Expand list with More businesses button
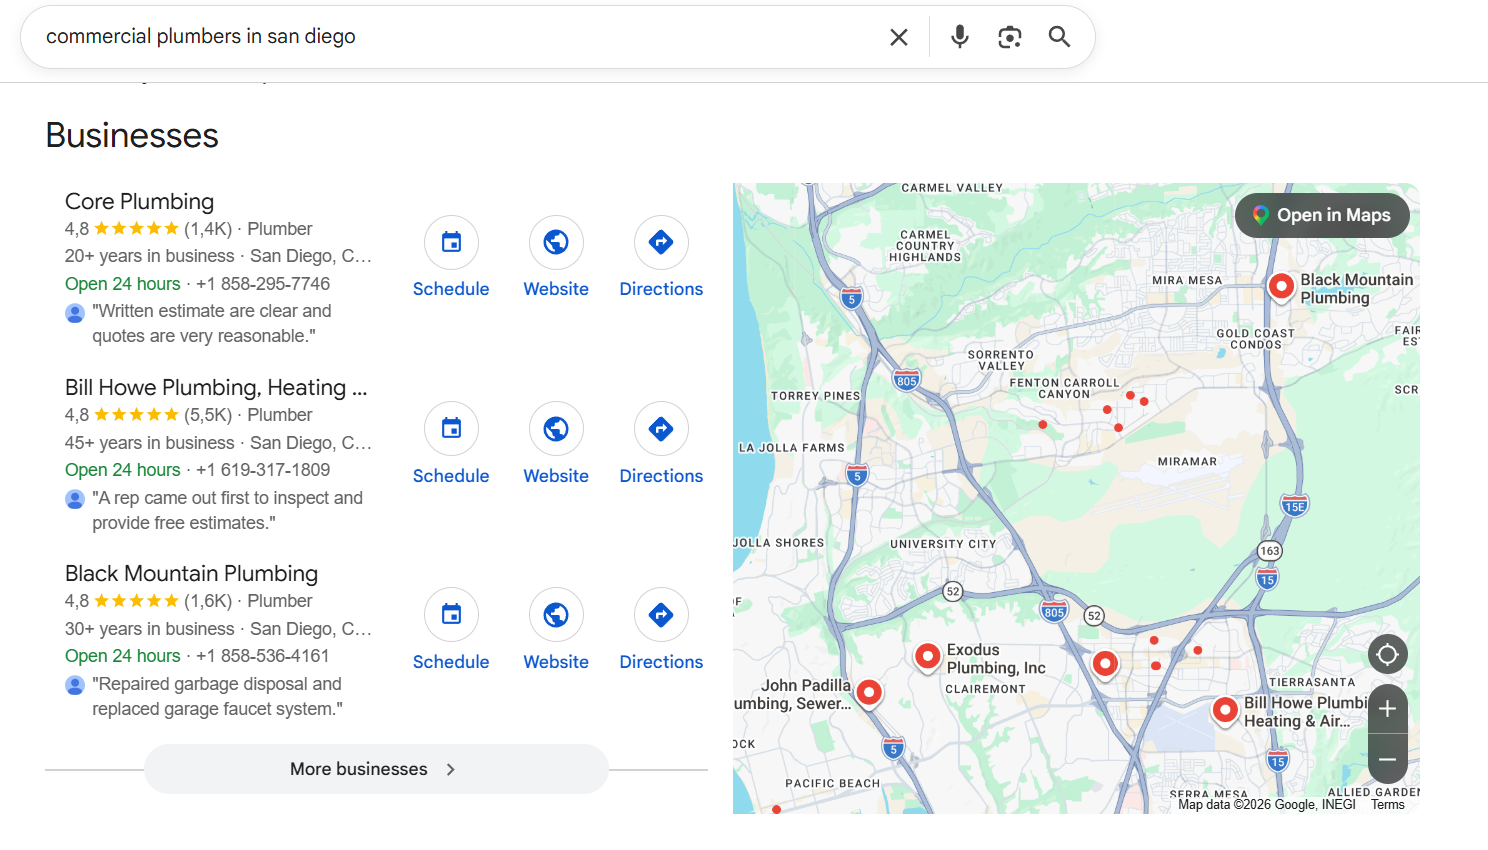Viewport: 1488px width, 850px height. coord(376,769)
